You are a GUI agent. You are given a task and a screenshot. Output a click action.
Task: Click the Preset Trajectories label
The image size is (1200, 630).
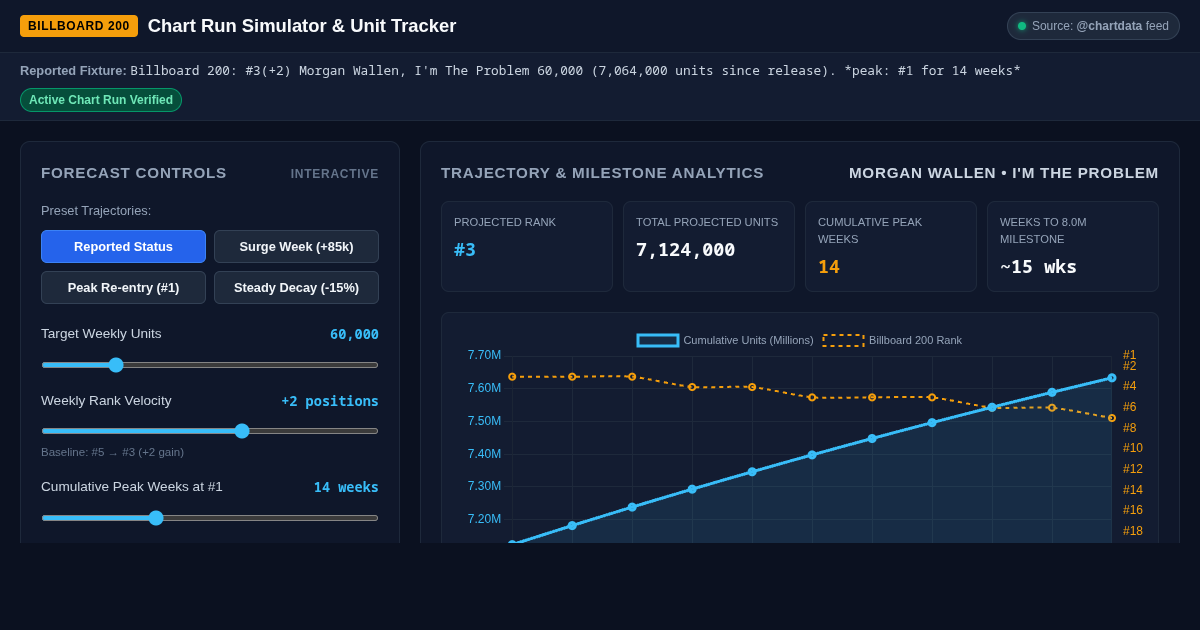point(96,211)
